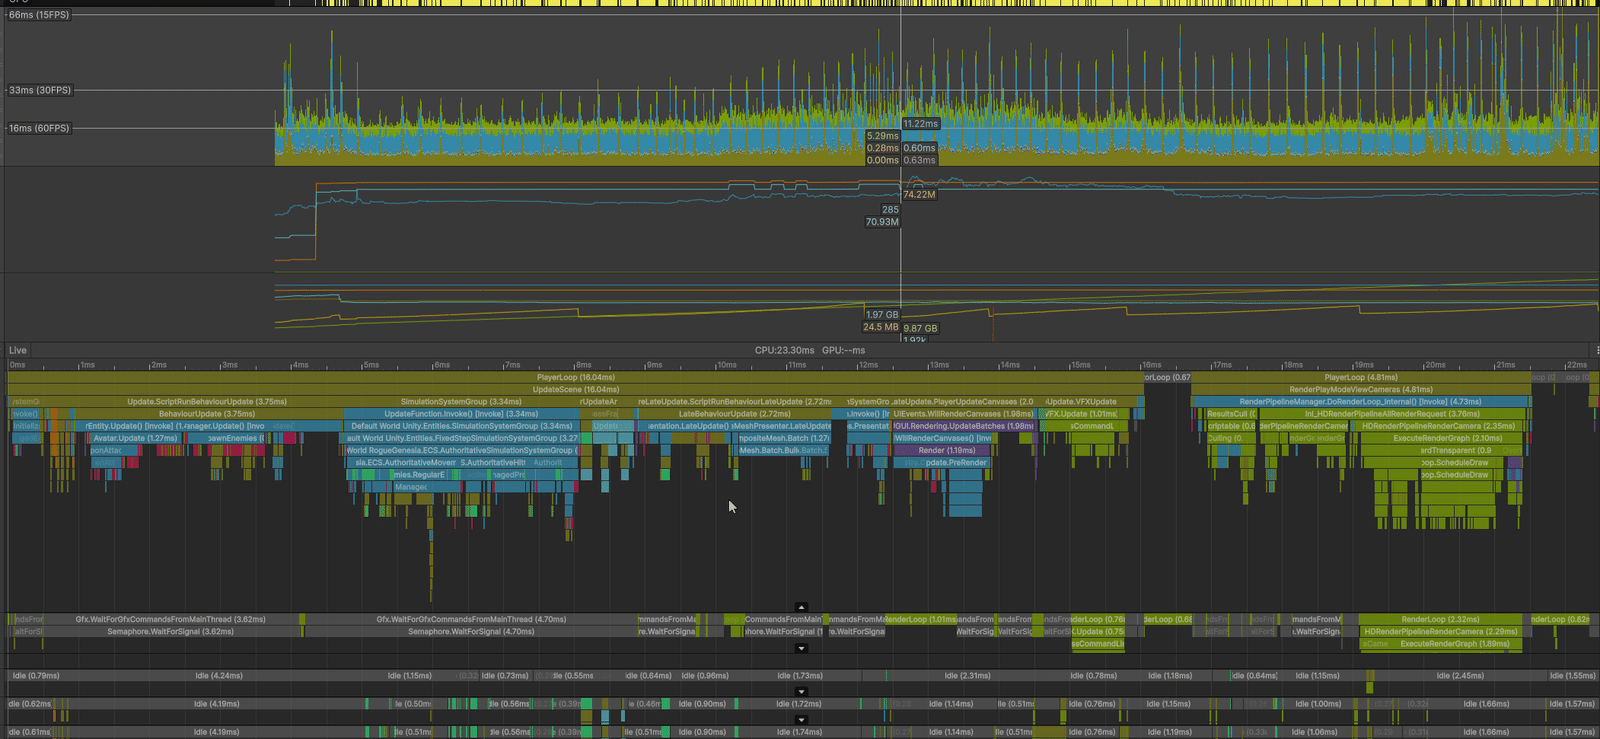
Task: Click the RenderPlayModeViewCameras (4.81ms) bar
Action: click(1360, 389)
